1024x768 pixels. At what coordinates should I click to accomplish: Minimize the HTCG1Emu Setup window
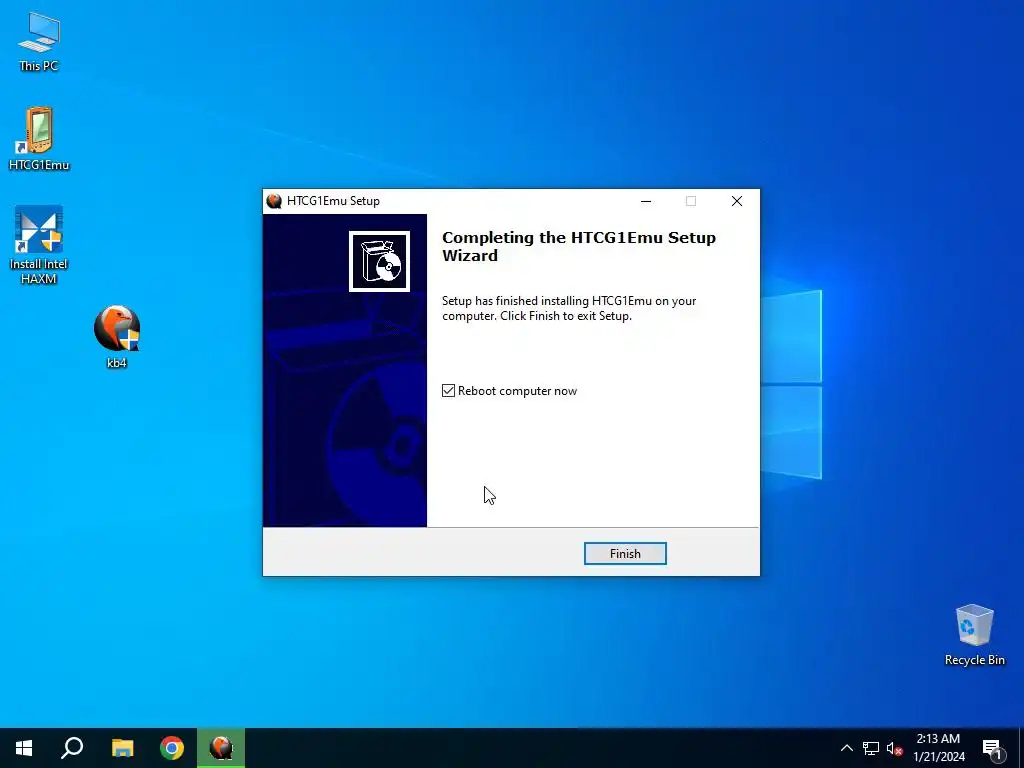point(646,201)
